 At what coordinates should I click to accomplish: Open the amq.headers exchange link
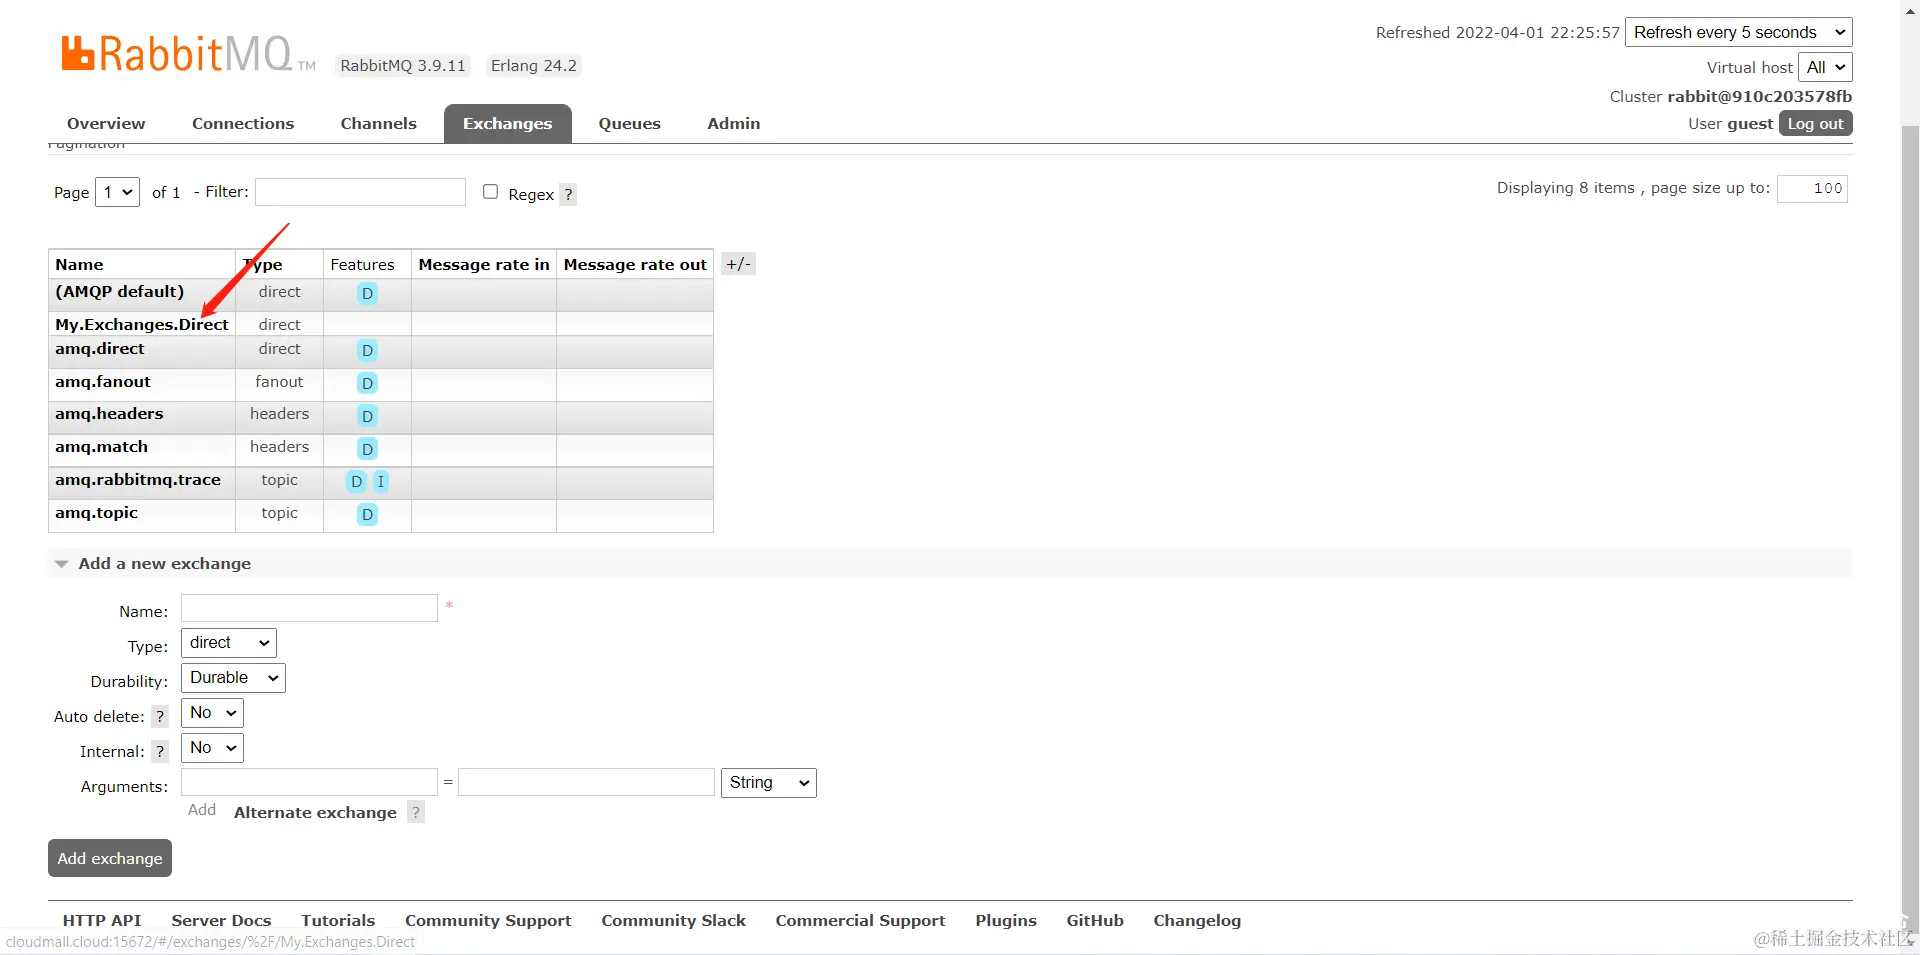pos(109,414)
